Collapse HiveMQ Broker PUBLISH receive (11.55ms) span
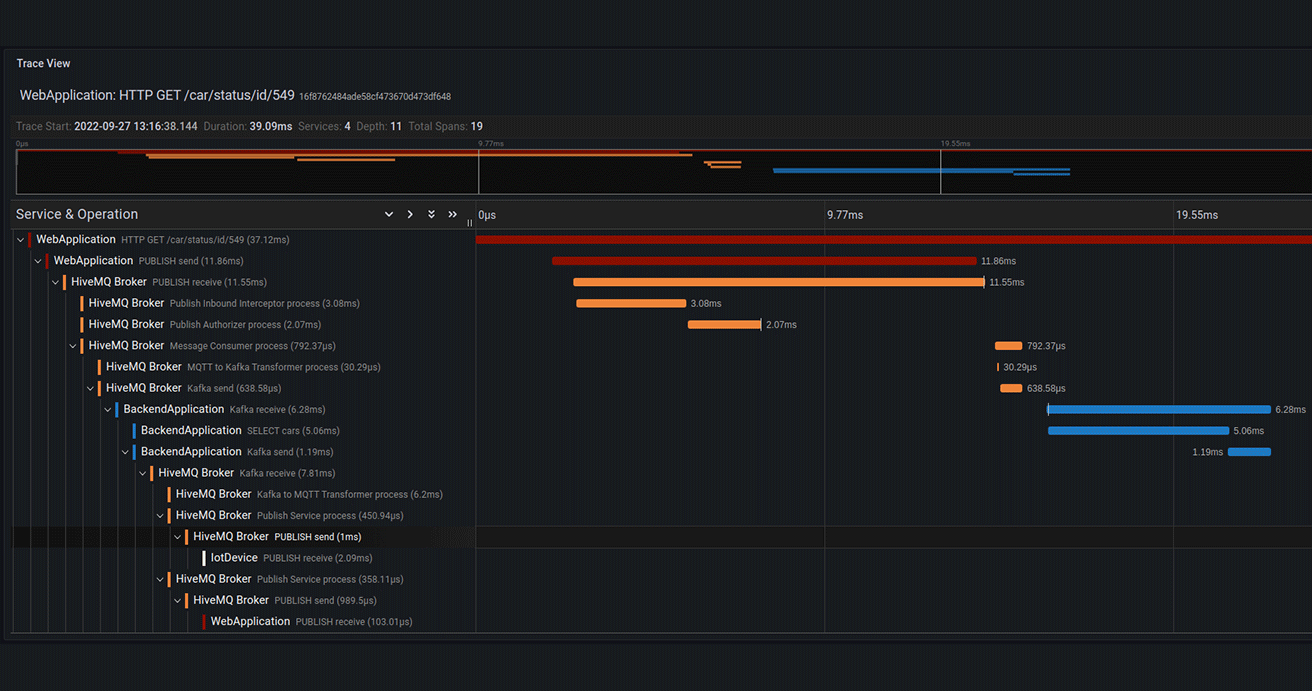Viewport: 1312px width, 691px height. (55, 282)
